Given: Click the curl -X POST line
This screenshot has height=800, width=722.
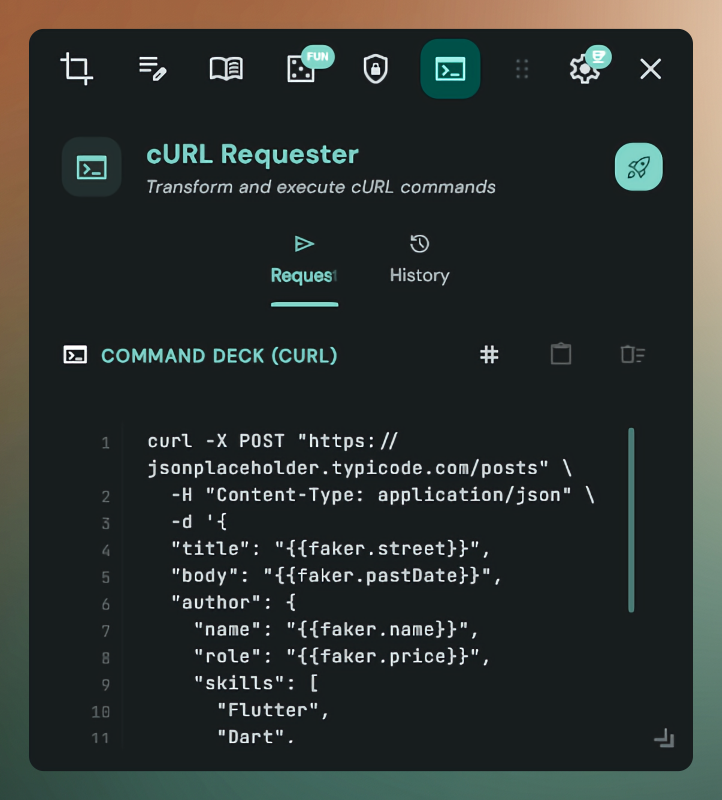Looking at the screenshot, I should (272, 441).
